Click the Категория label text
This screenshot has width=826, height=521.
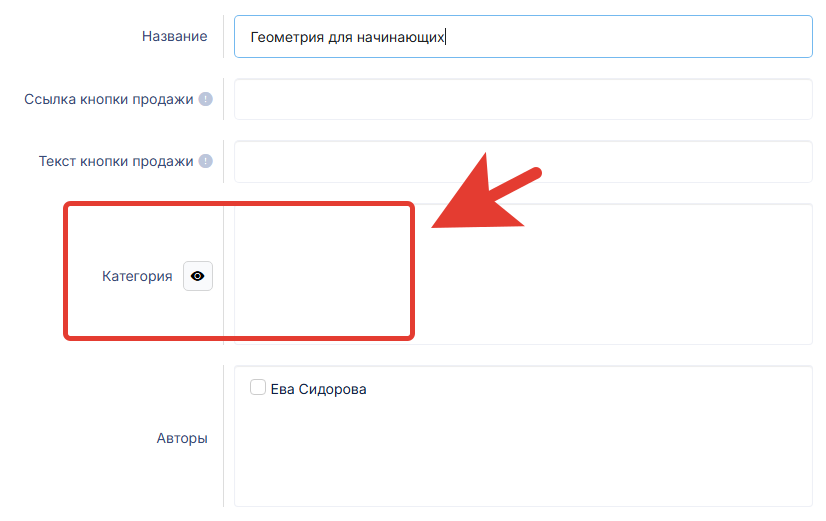click(x=137, y=277)
